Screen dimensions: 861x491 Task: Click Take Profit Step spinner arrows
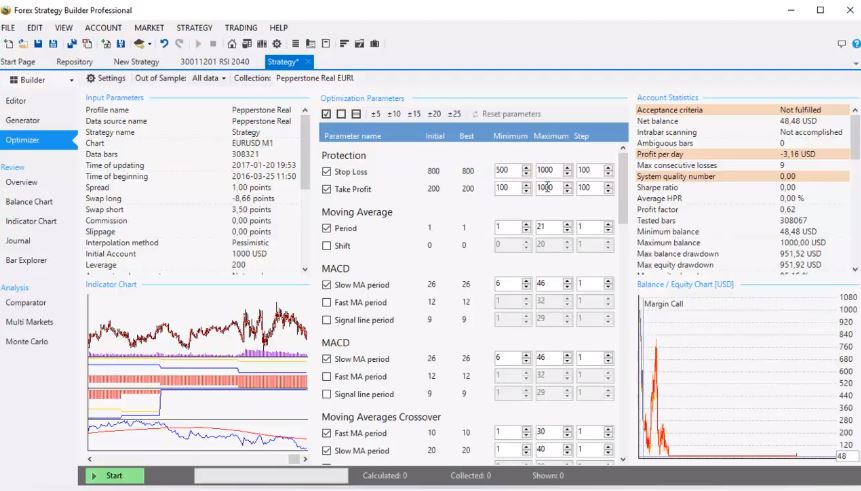(x=608, y=188)
